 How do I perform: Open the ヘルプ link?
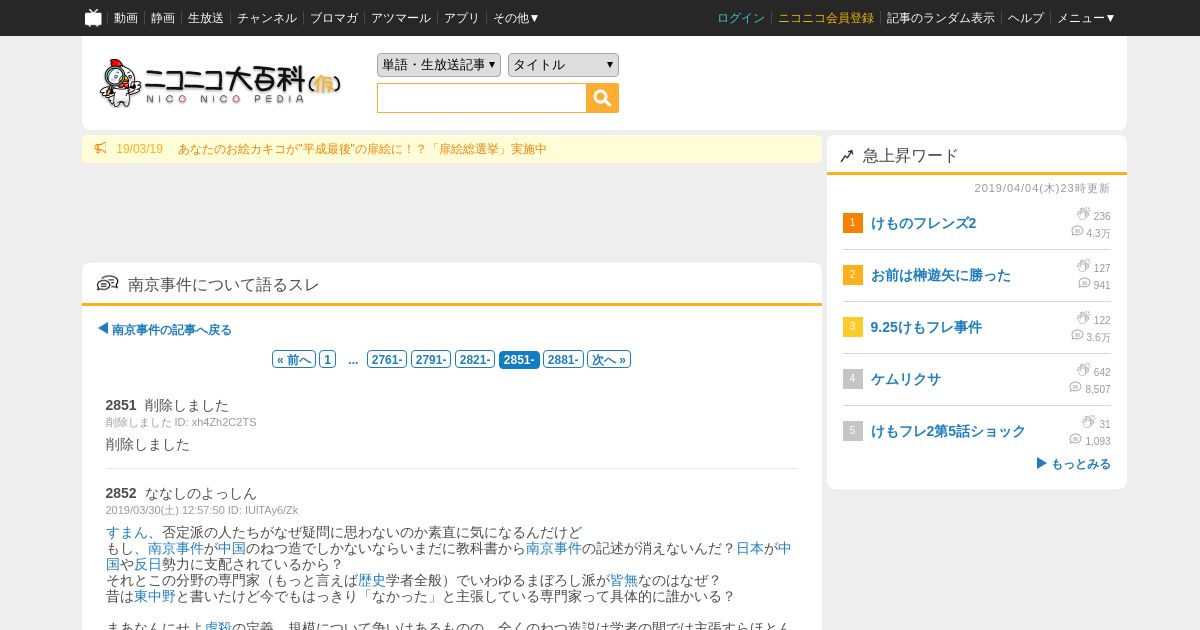[1026, 18]
